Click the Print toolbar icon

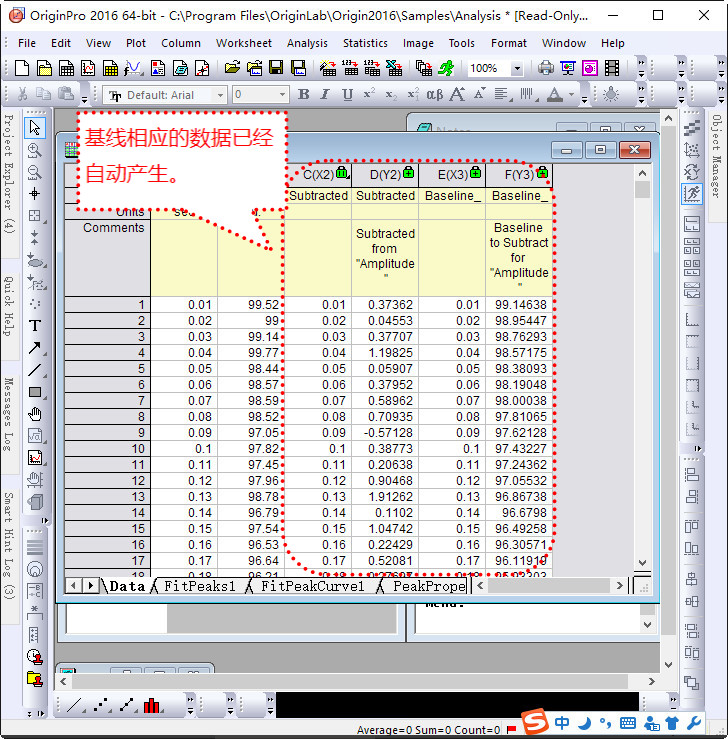point(546,68)
